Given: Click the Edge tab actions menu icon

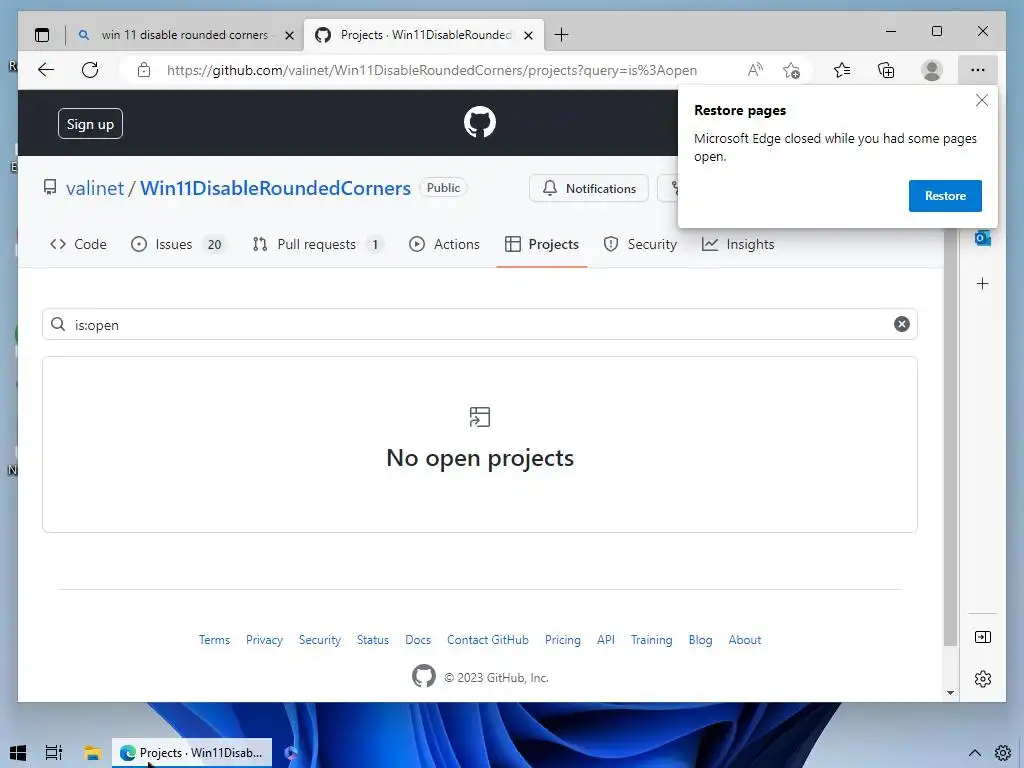Looking at the screenshot, I should [42, 35].
